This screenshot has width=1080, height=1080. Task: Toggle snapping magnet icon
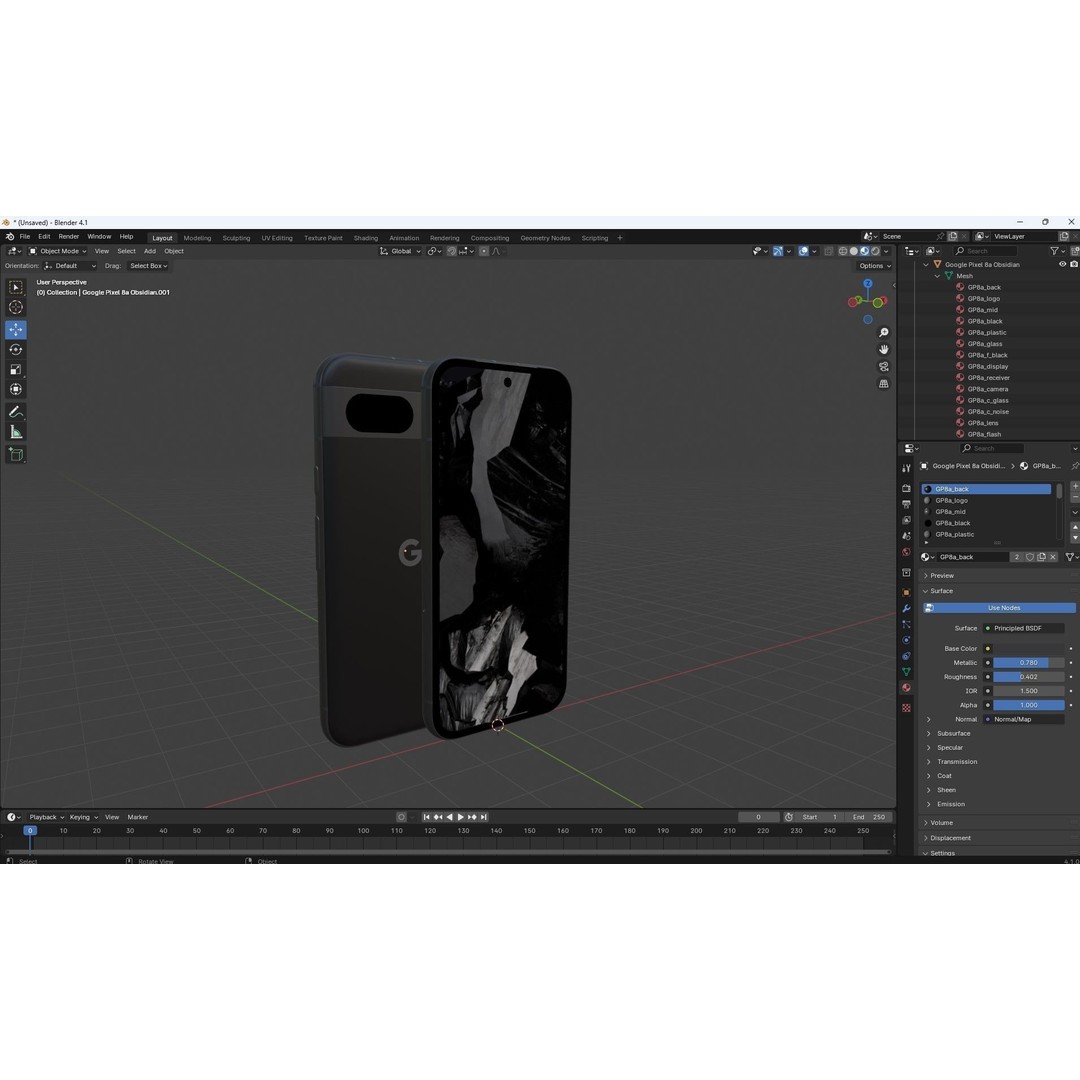[x=452, y=251]
